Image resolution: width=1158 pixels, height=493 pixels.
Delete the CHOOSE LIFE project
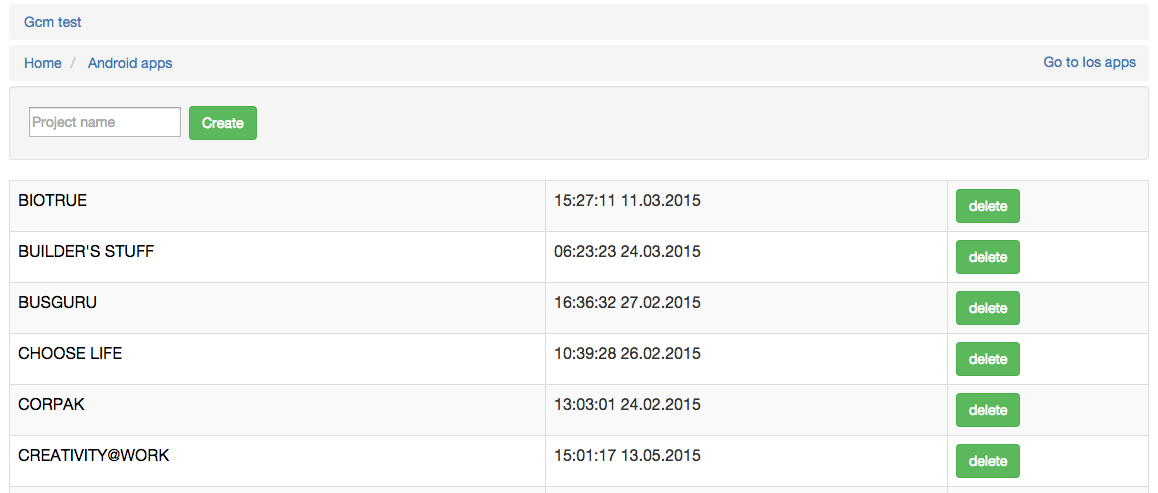(987, 359)
